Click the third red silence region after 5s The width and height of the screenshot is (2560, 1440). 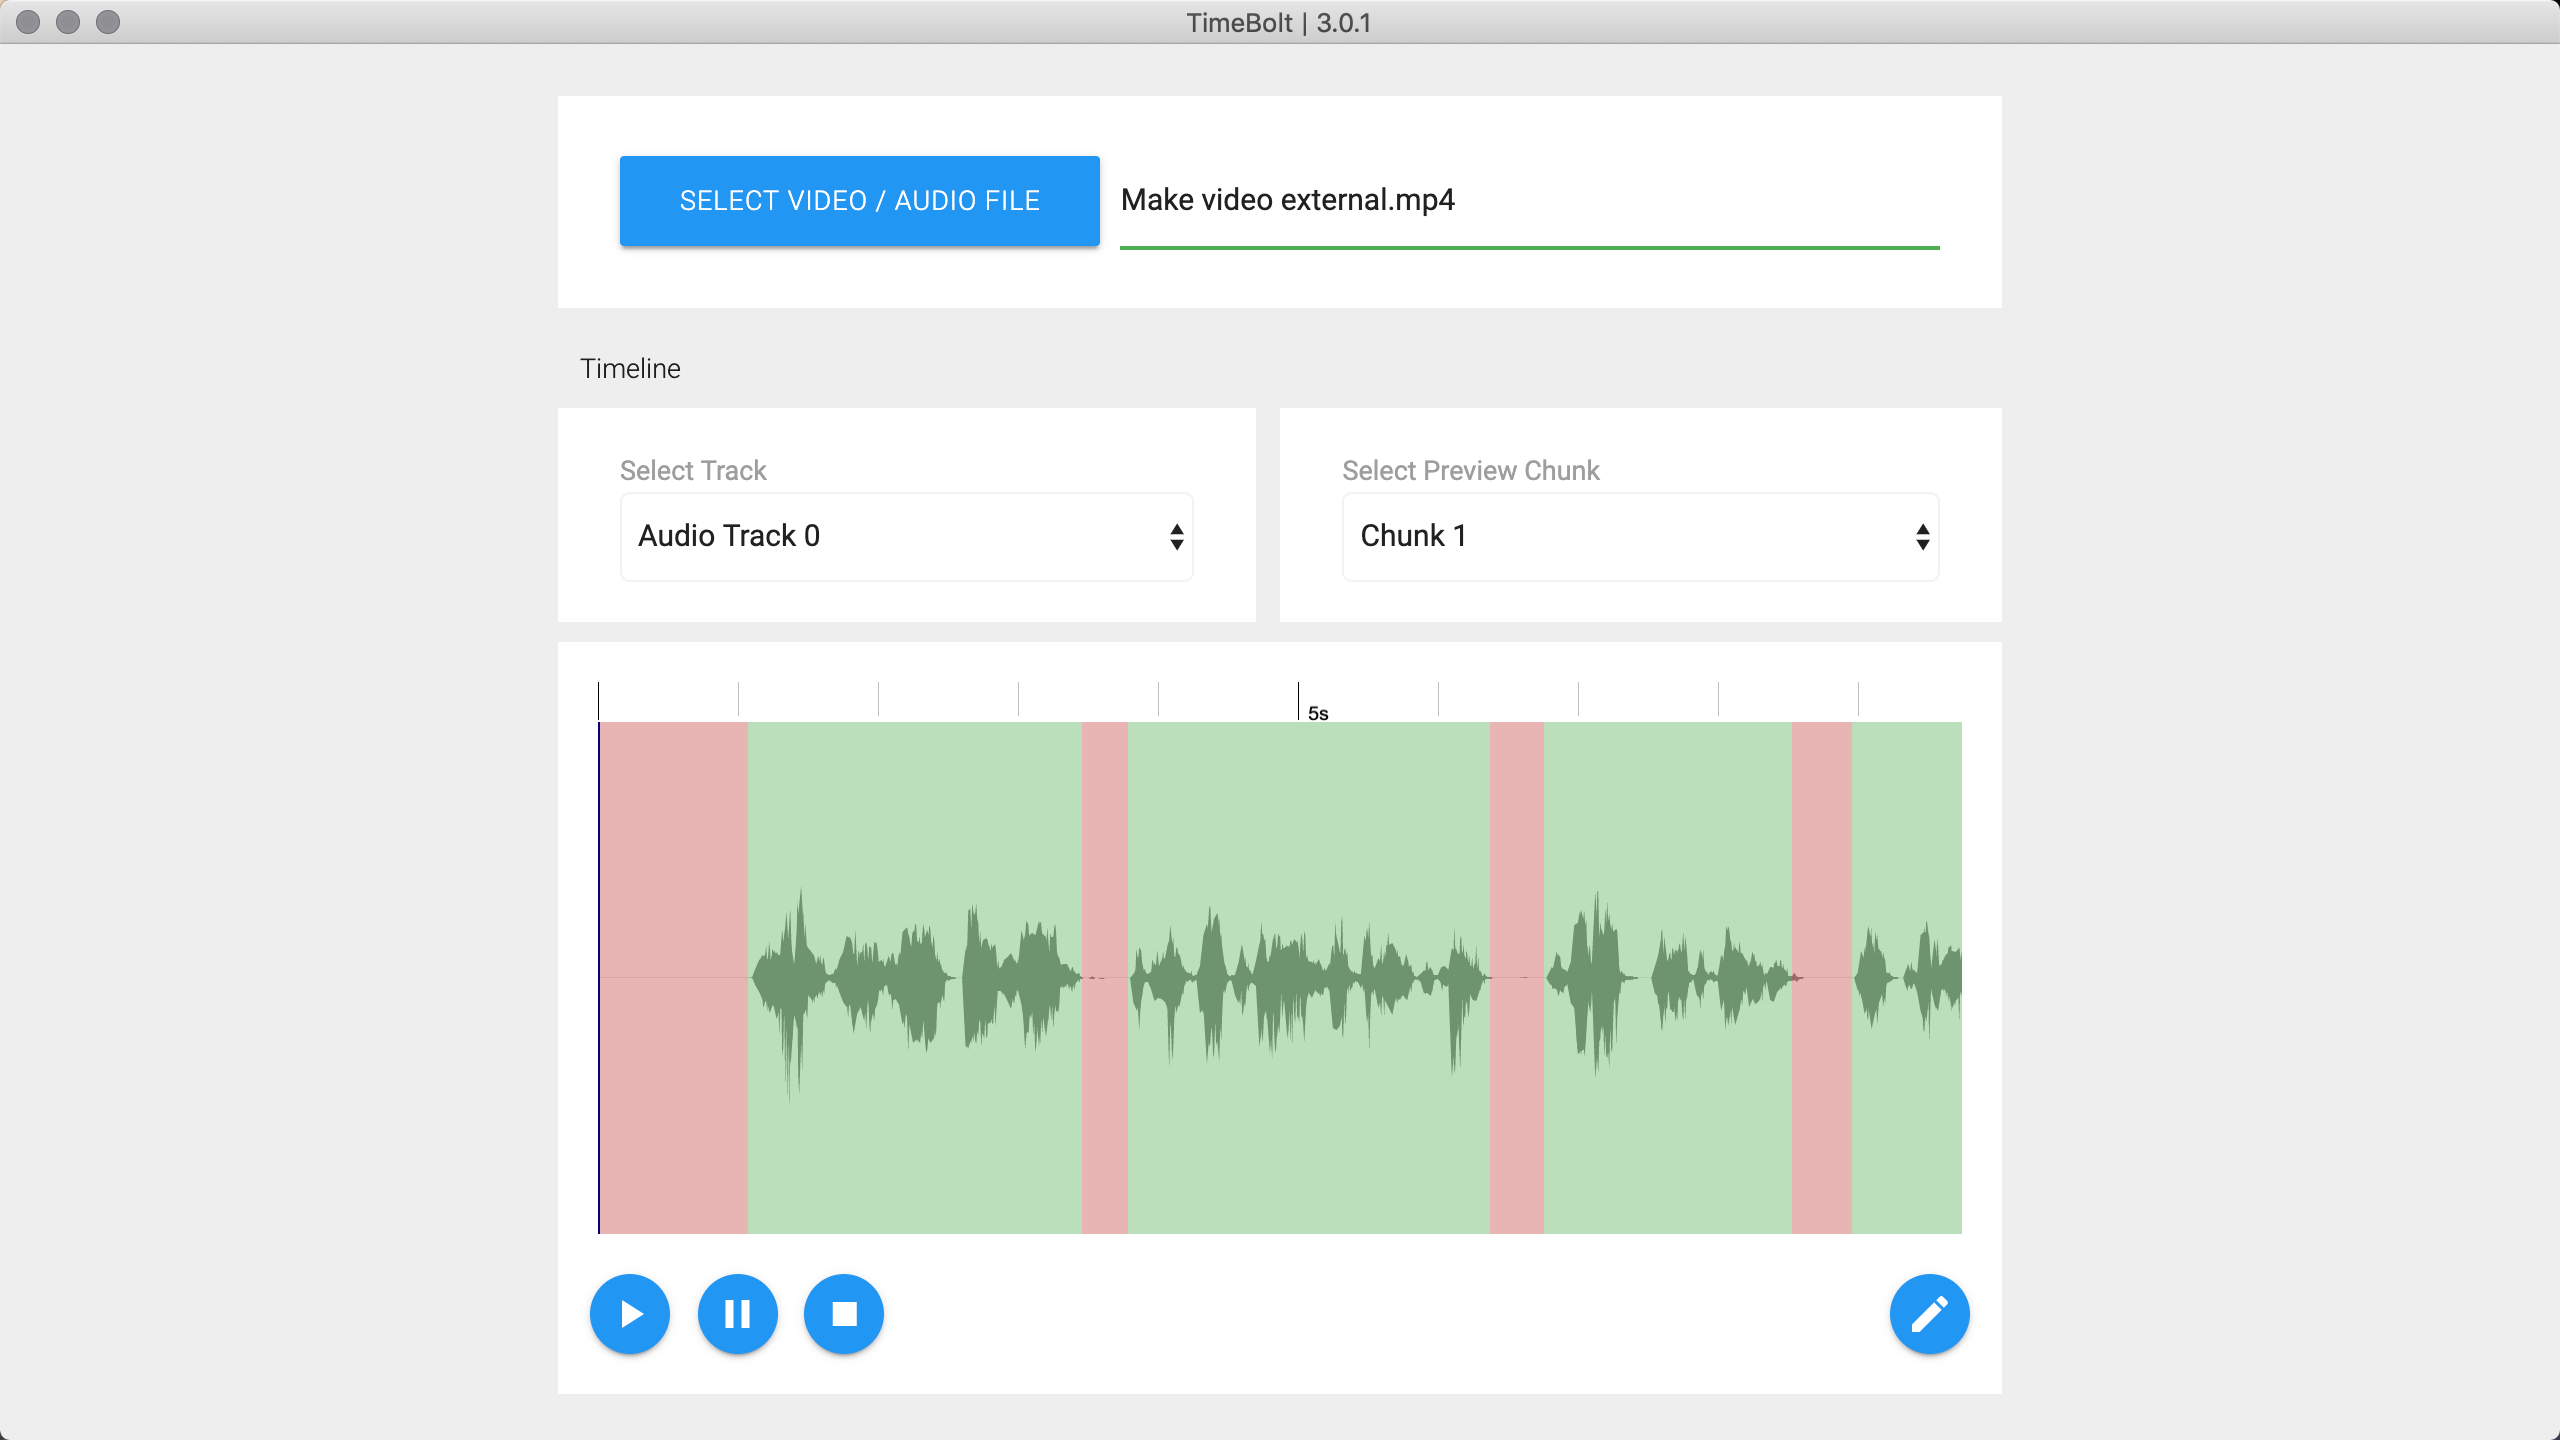tap(1516, 977)
